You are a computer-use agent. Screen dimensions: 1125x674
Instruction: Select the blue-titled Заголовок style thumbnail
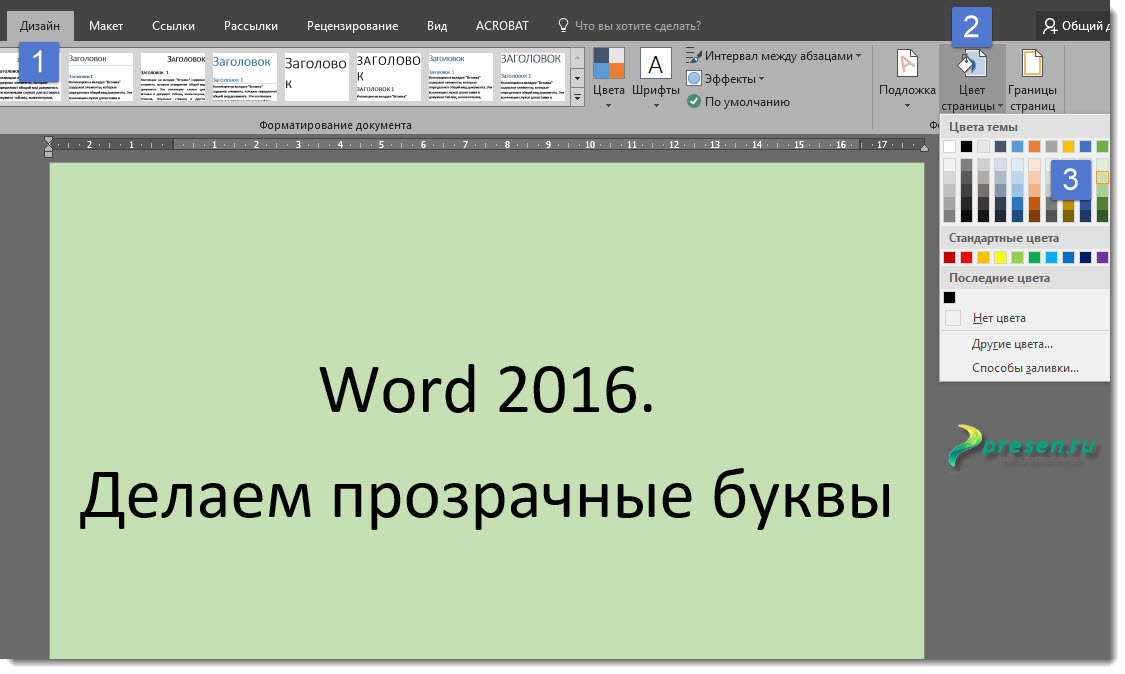[x=244, y=78]
